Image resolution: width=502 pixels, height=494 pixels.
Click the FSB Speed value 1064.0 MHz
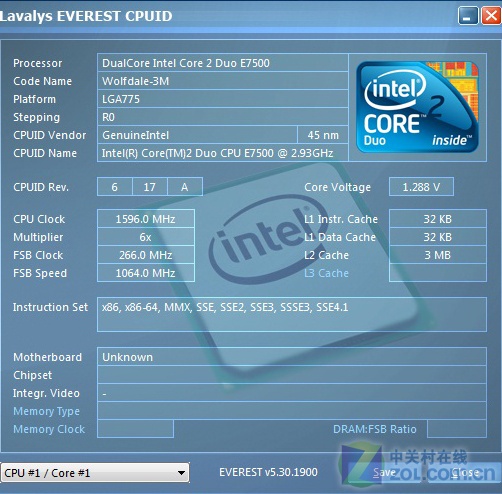[146, 273]
